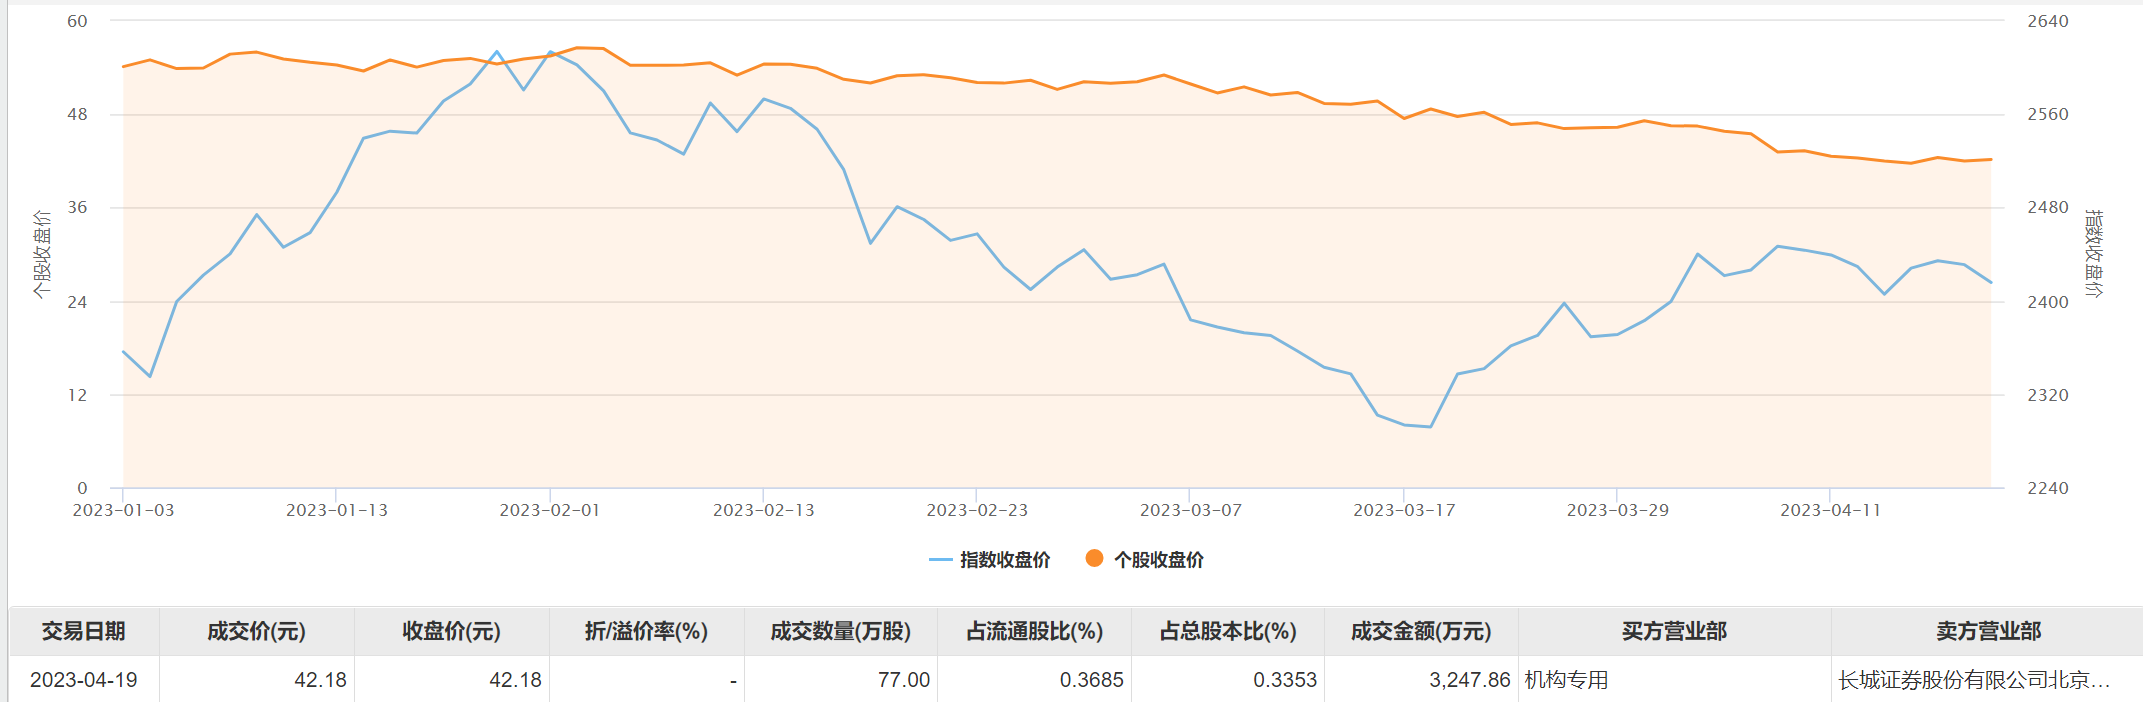Click the 2023-03-17 x-axis date label
This screenshot has width=2143, height=702.
click(1403, 510)
